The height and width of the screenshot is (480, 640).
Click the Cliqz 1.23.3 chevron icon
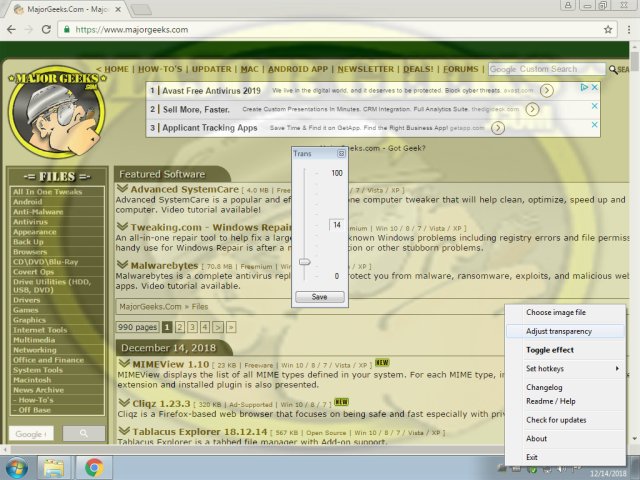tap(124, 403)
